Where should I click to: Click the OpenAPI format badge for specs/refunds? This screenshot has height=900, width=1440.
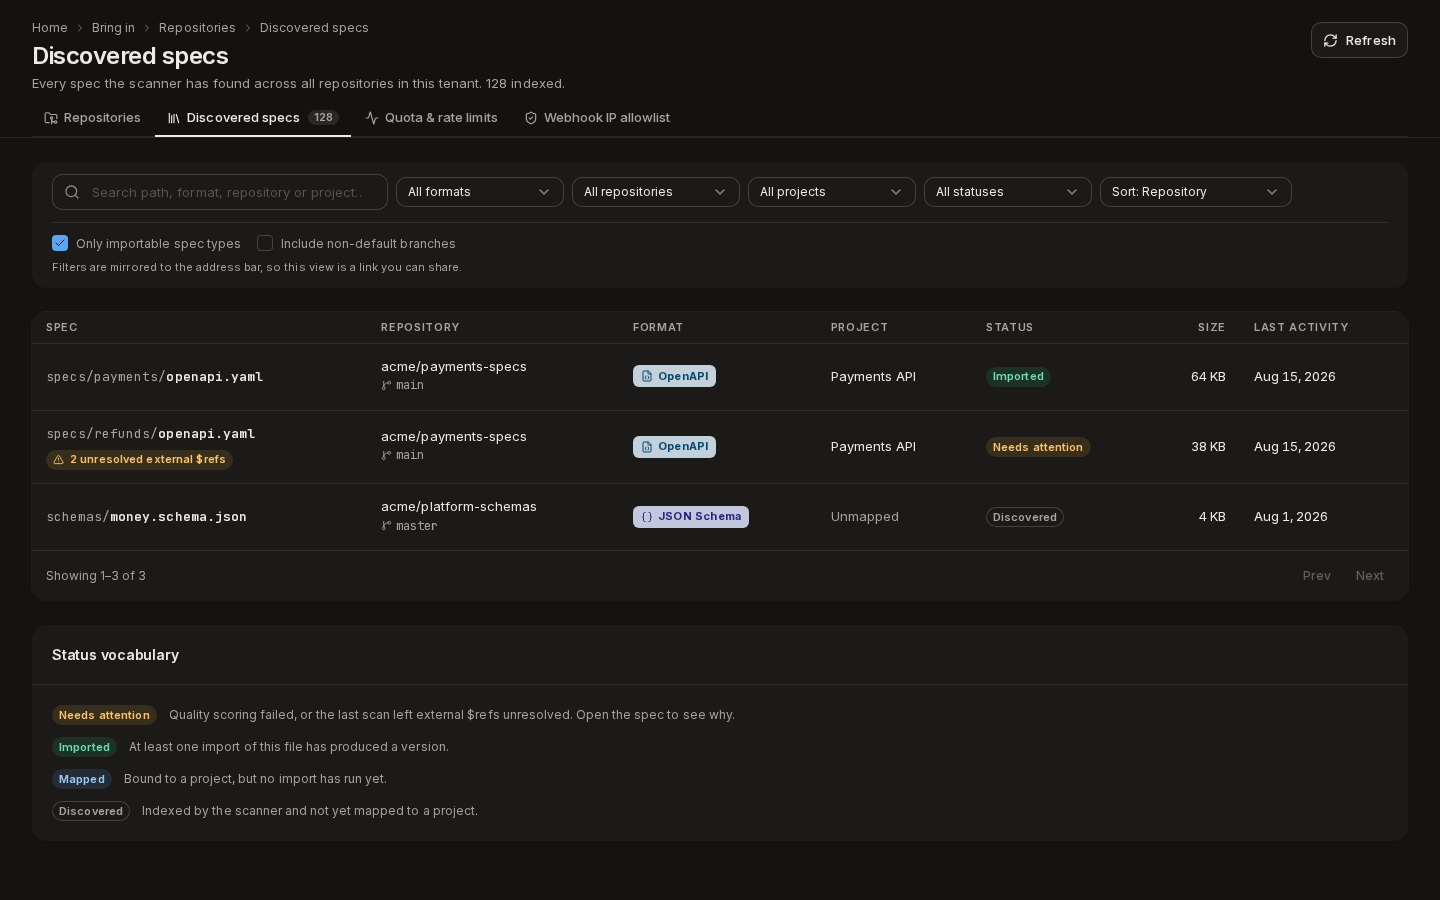(x=674, y=447)
